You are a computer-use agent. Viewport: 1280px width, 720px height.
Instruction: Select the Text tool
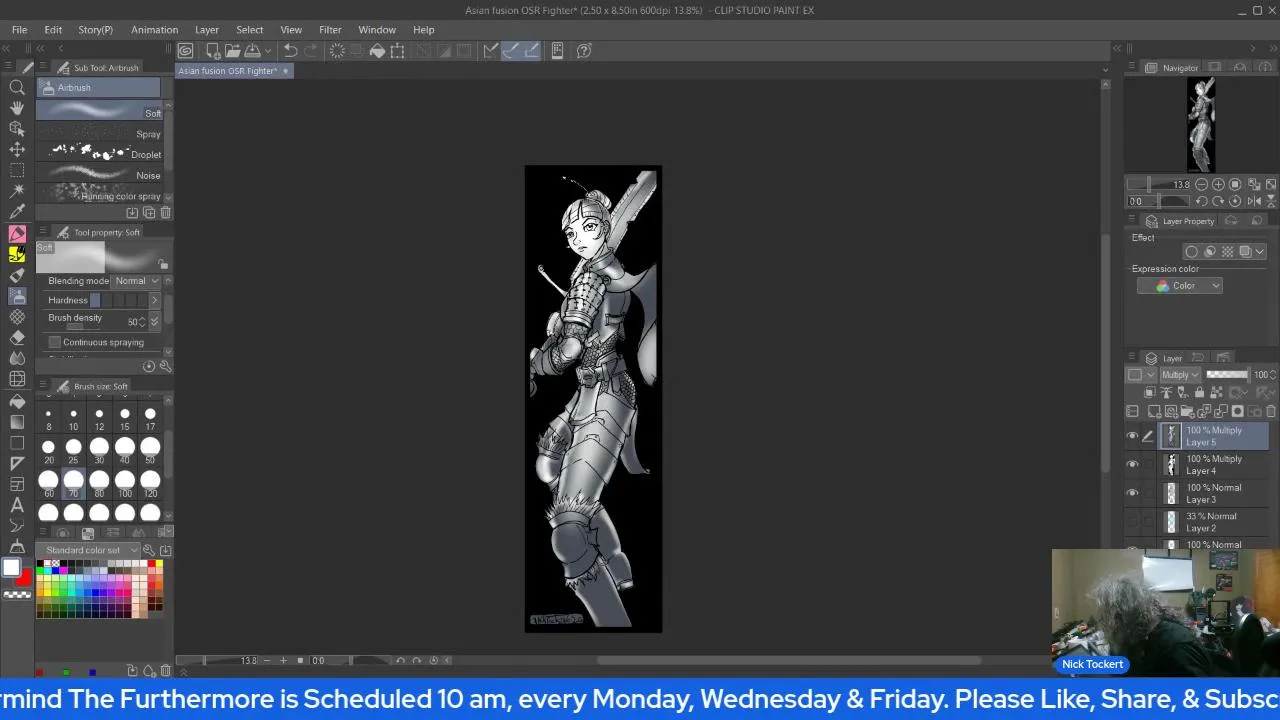click(x=17, y=505)
